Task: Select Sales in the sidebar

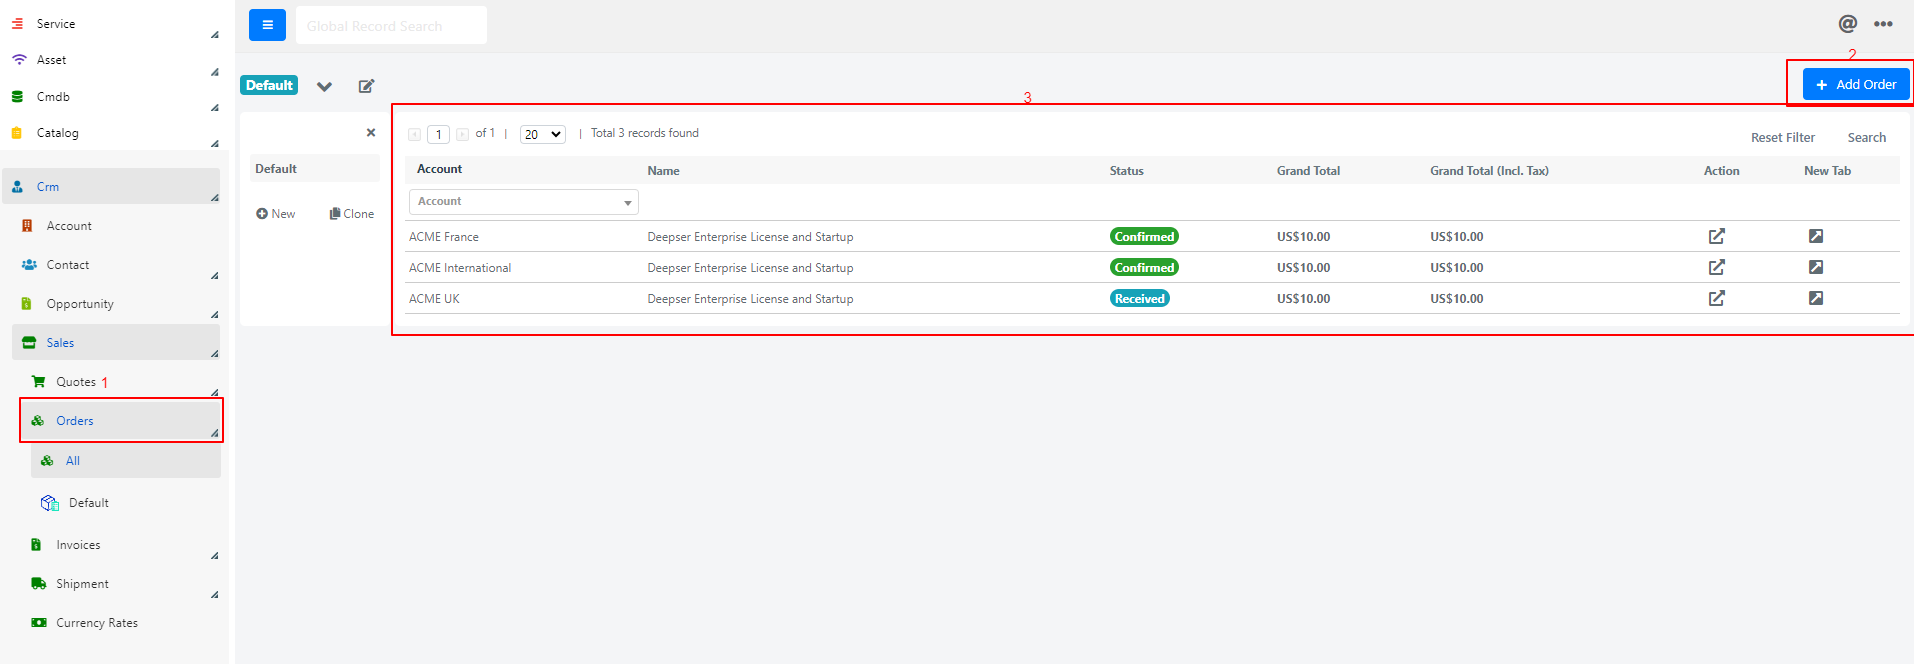Action: pos(116,343)
